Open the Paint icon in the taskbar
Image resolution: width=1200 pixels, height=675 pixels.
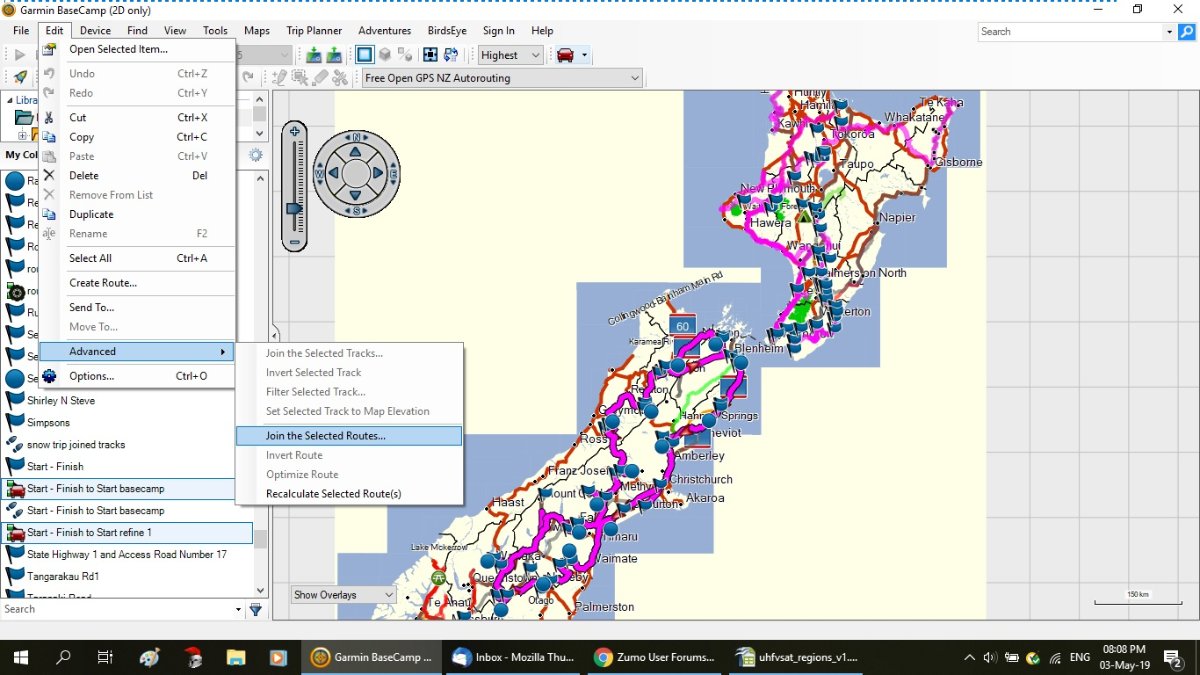[148, 657]
